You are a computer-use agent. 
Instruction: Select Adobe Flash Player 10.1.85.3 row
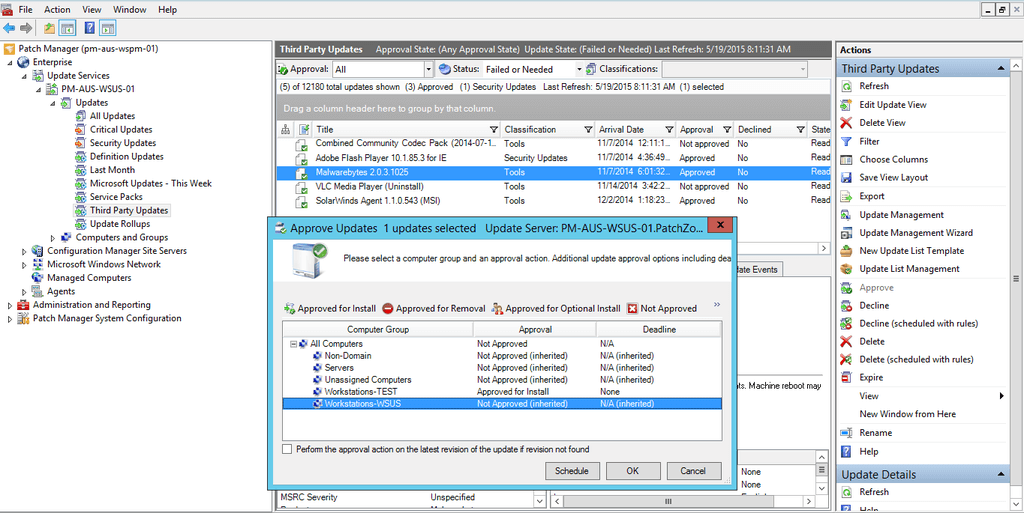point(554,158)
